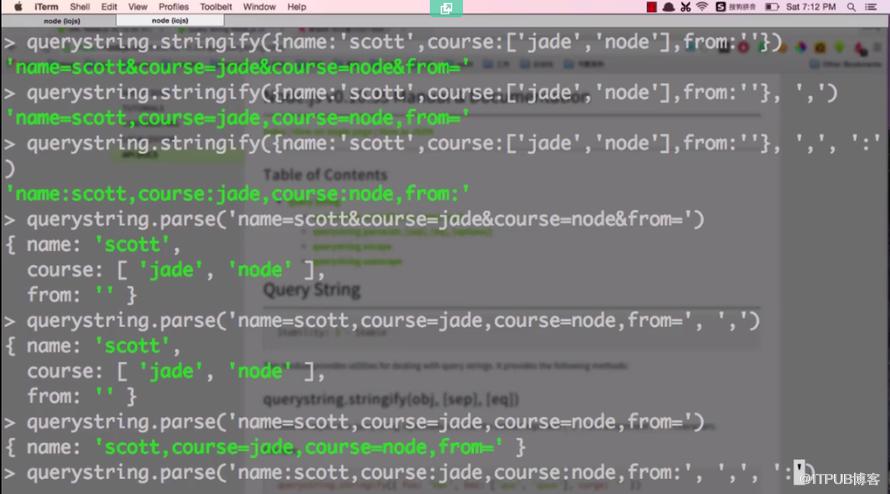Open the Notification Center list icon
The width and height of the screenshot is (890, 494).
[871, 7]
